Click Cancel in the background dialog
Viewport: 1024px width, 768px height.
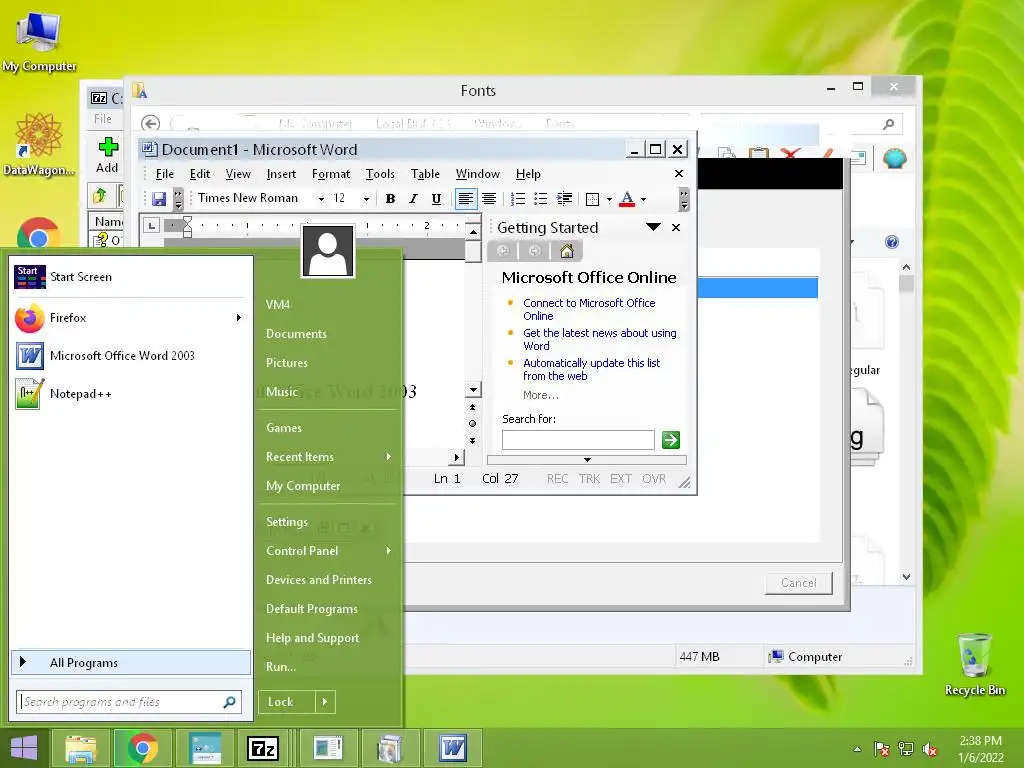coord(799,583)
